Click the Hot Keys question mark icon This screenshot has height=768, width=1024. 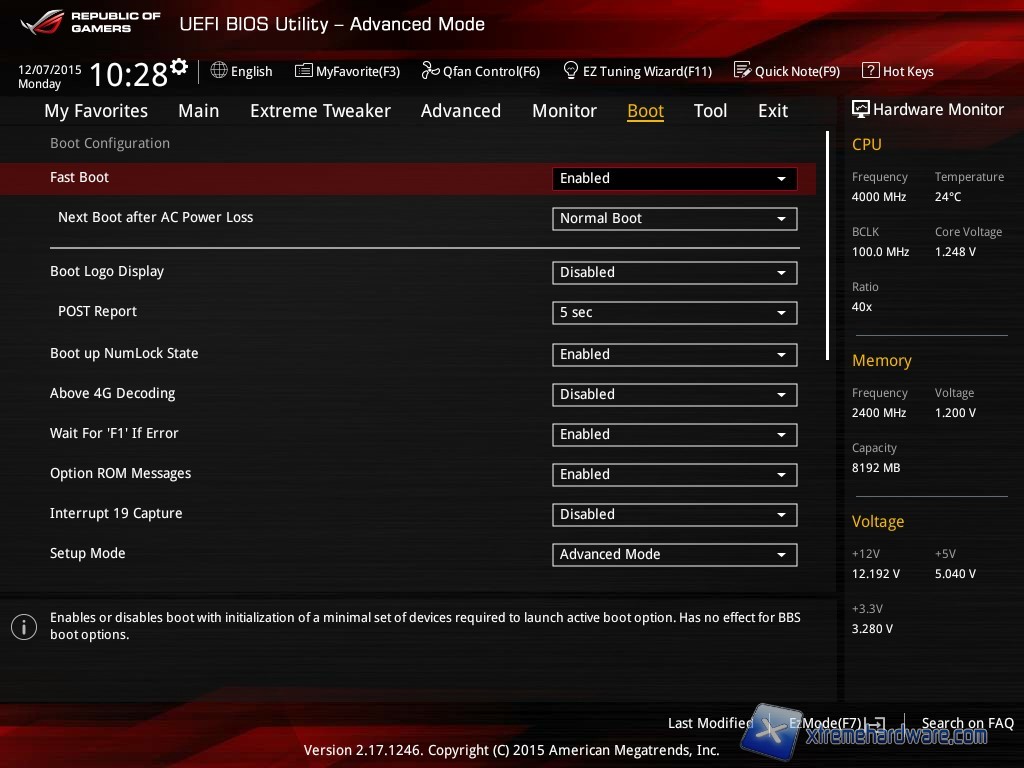870,70
